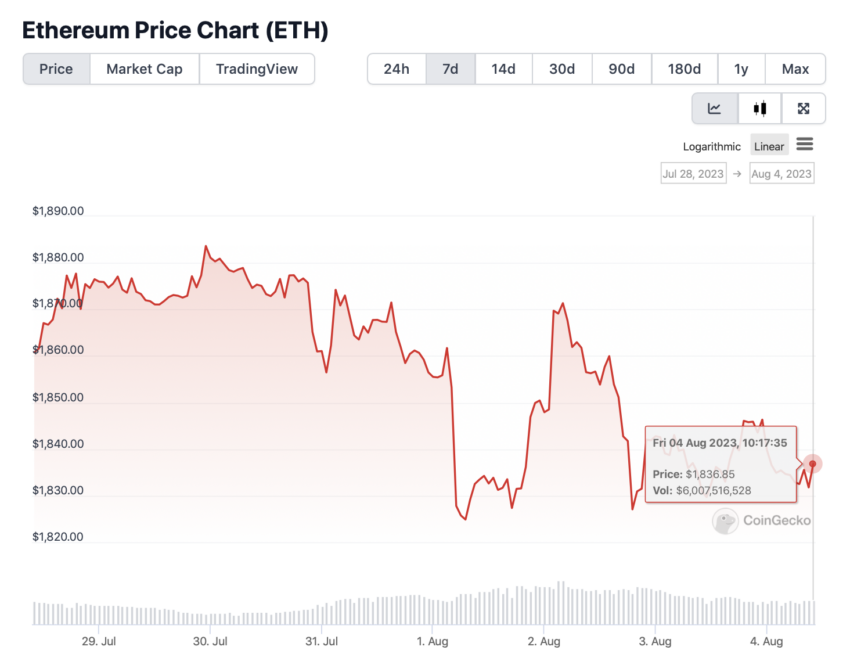This screenshot has height=661, width=850.
Task: Choose the 24h time range
Action: coord(397,69)
